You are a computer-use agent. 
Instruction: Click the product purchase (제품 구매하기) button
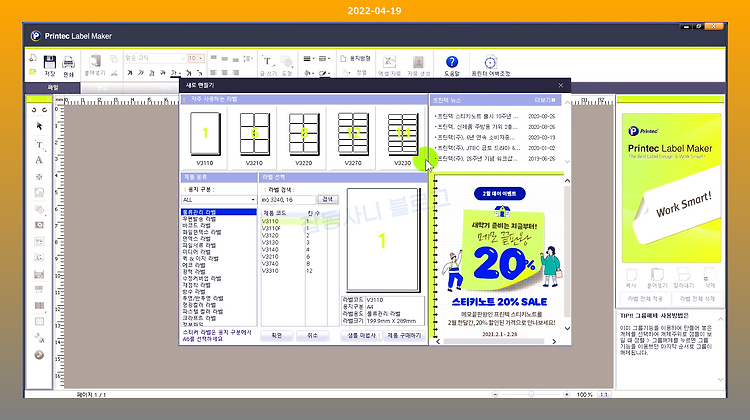pyautogui.click(x=404, y=336)
